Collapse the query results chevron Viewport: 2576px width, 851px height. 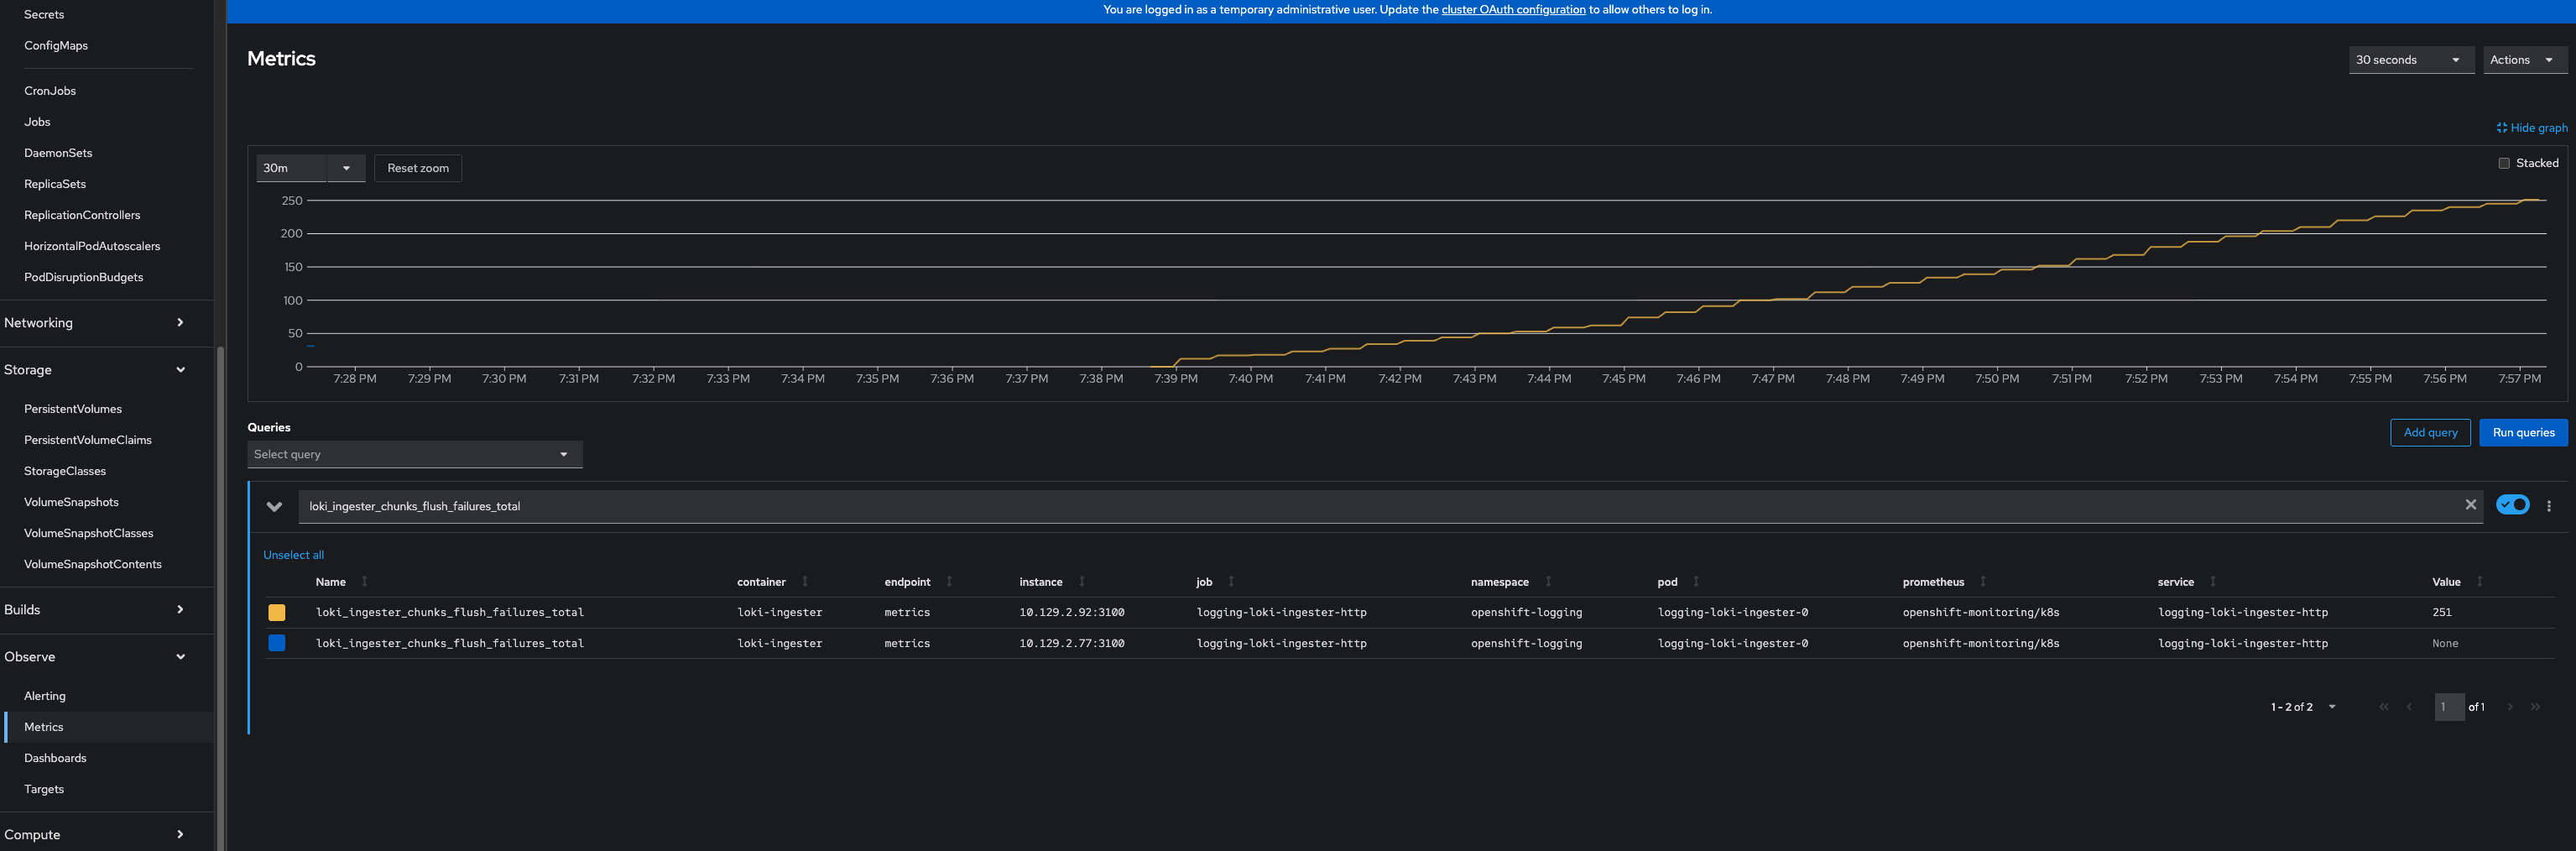pyautogui.click(x=274, y=506)
